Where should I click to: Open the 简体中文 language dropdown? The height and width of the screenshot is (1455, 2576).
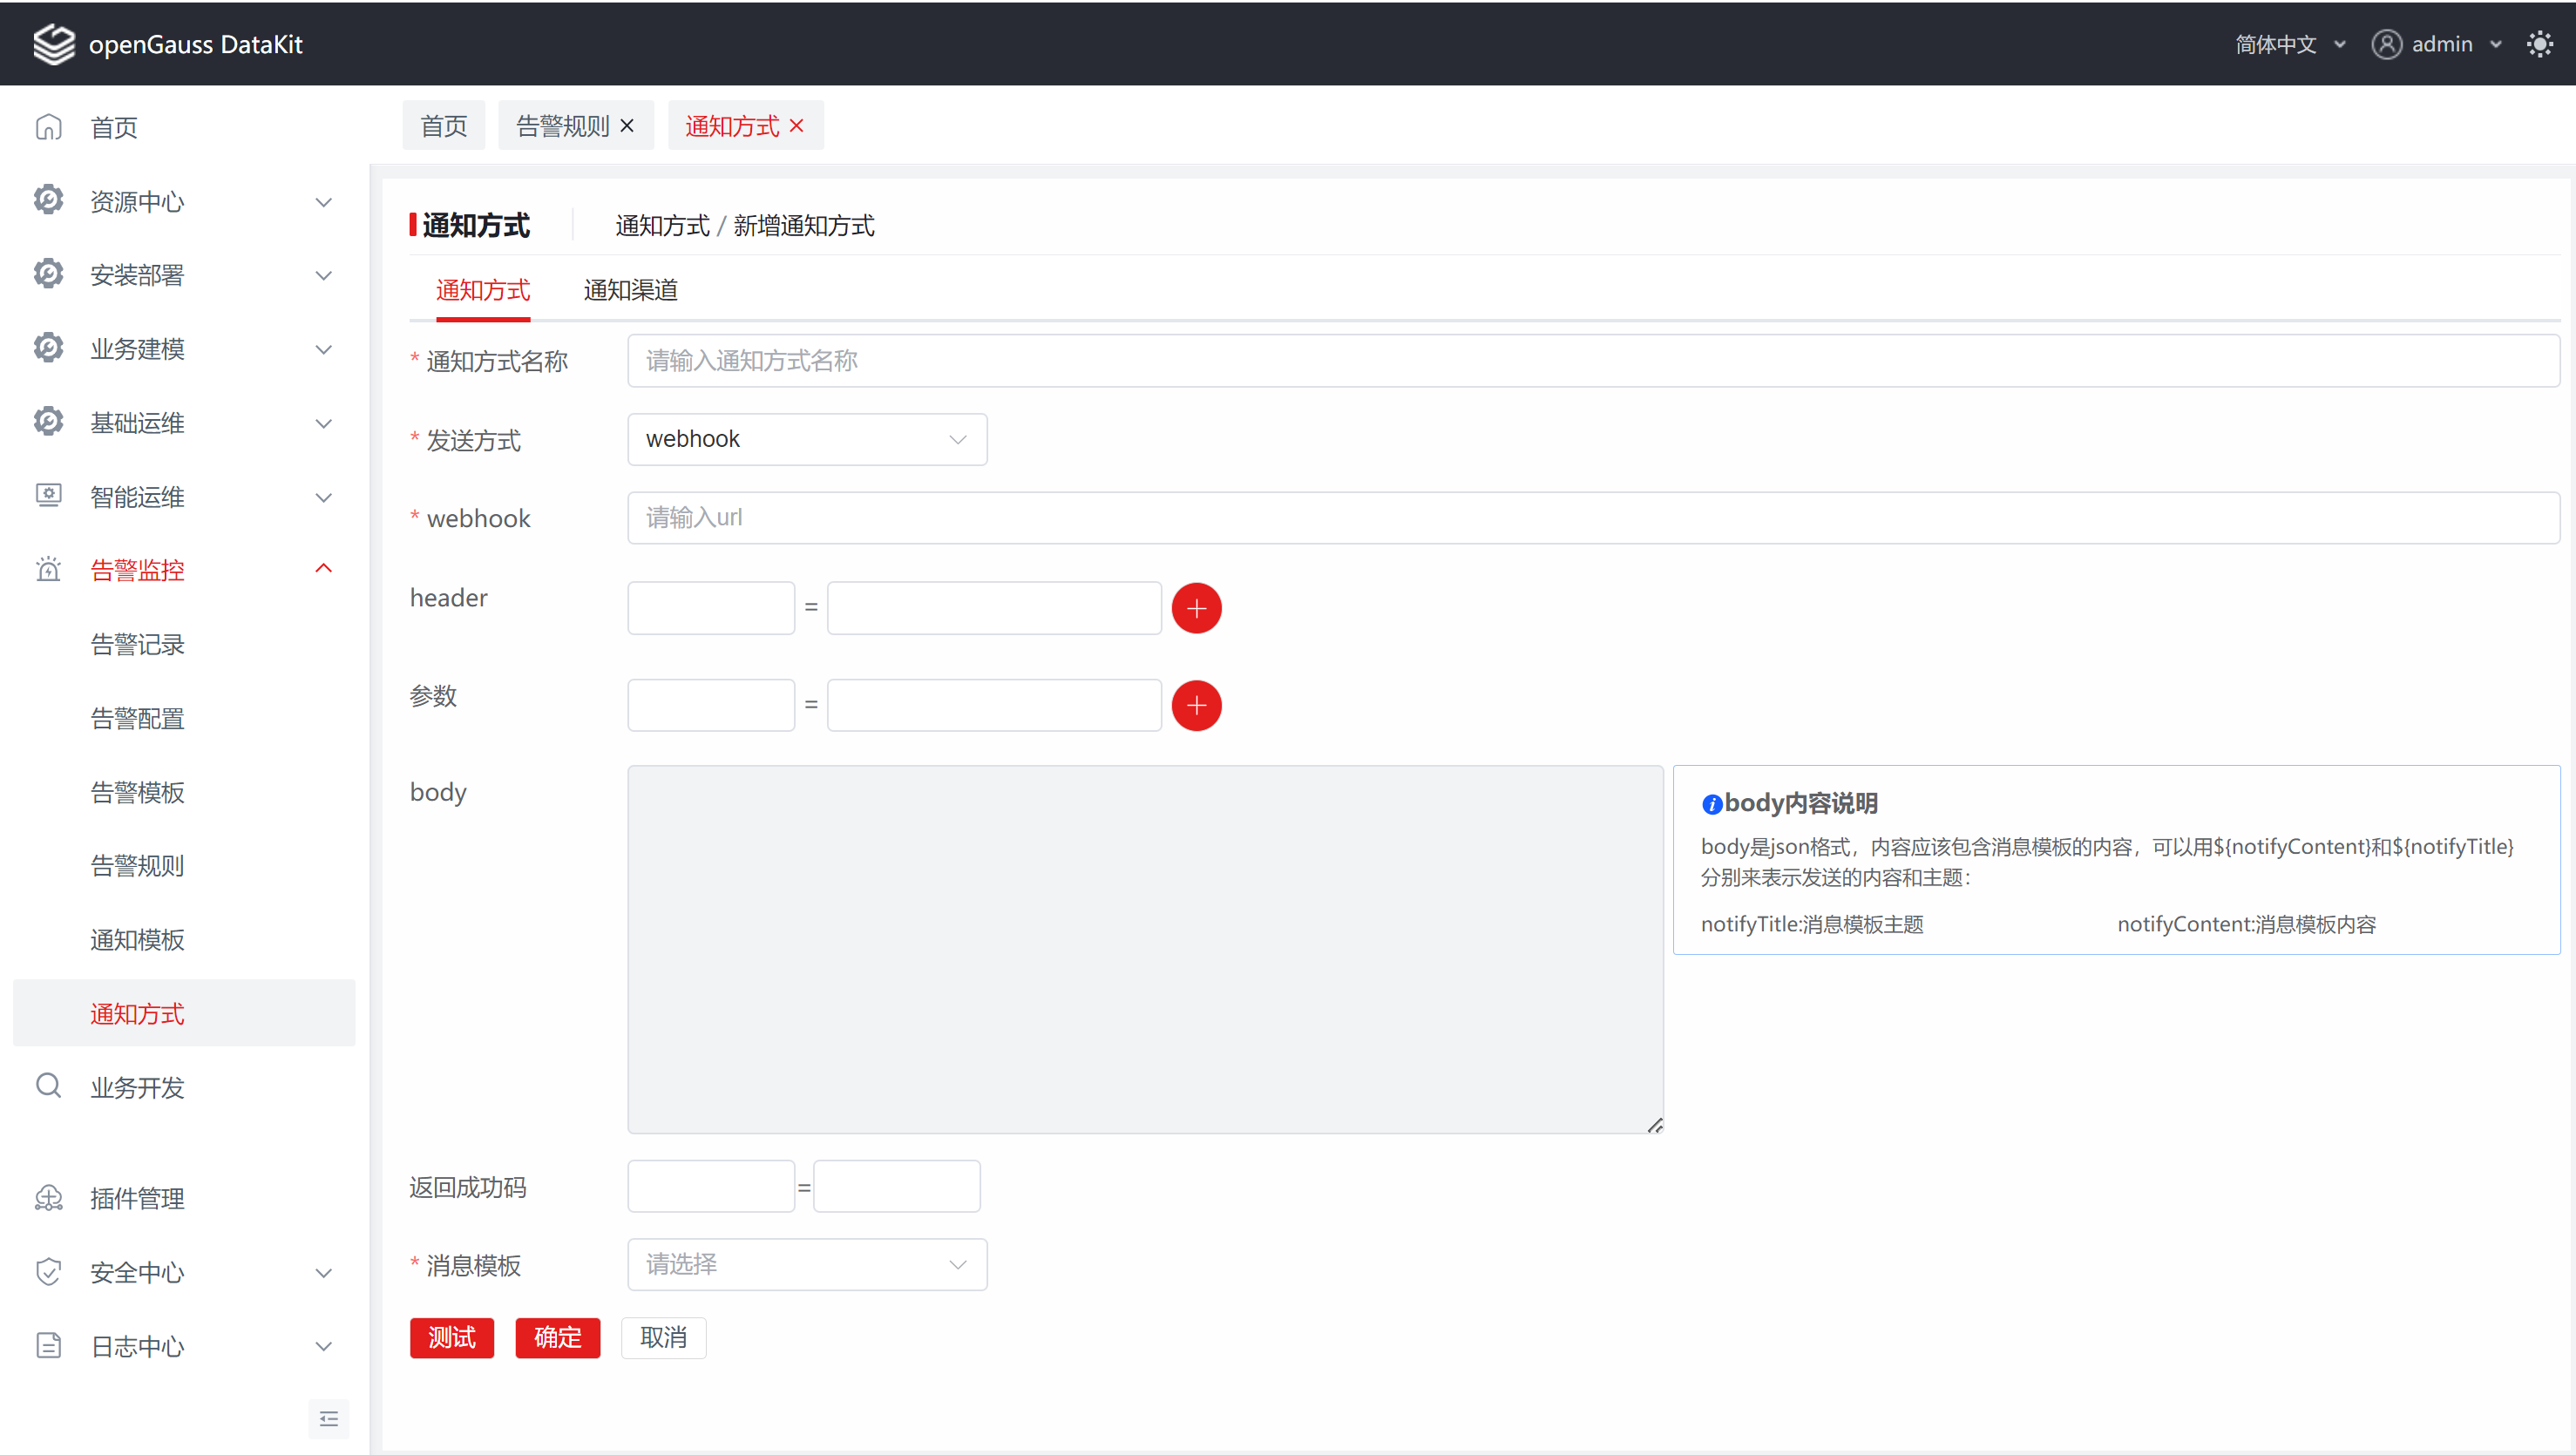pos(2289,44)
